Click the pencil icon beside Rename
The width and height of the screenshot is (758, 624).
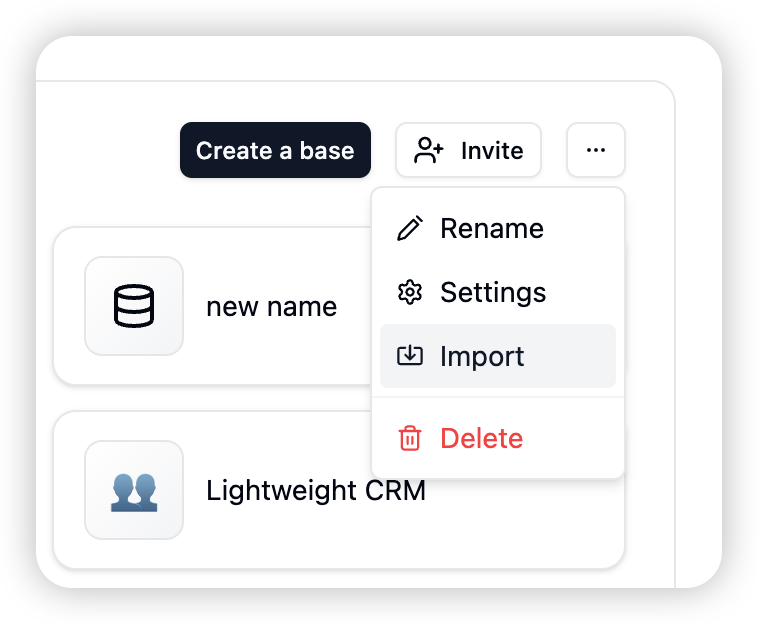(410, 228)
